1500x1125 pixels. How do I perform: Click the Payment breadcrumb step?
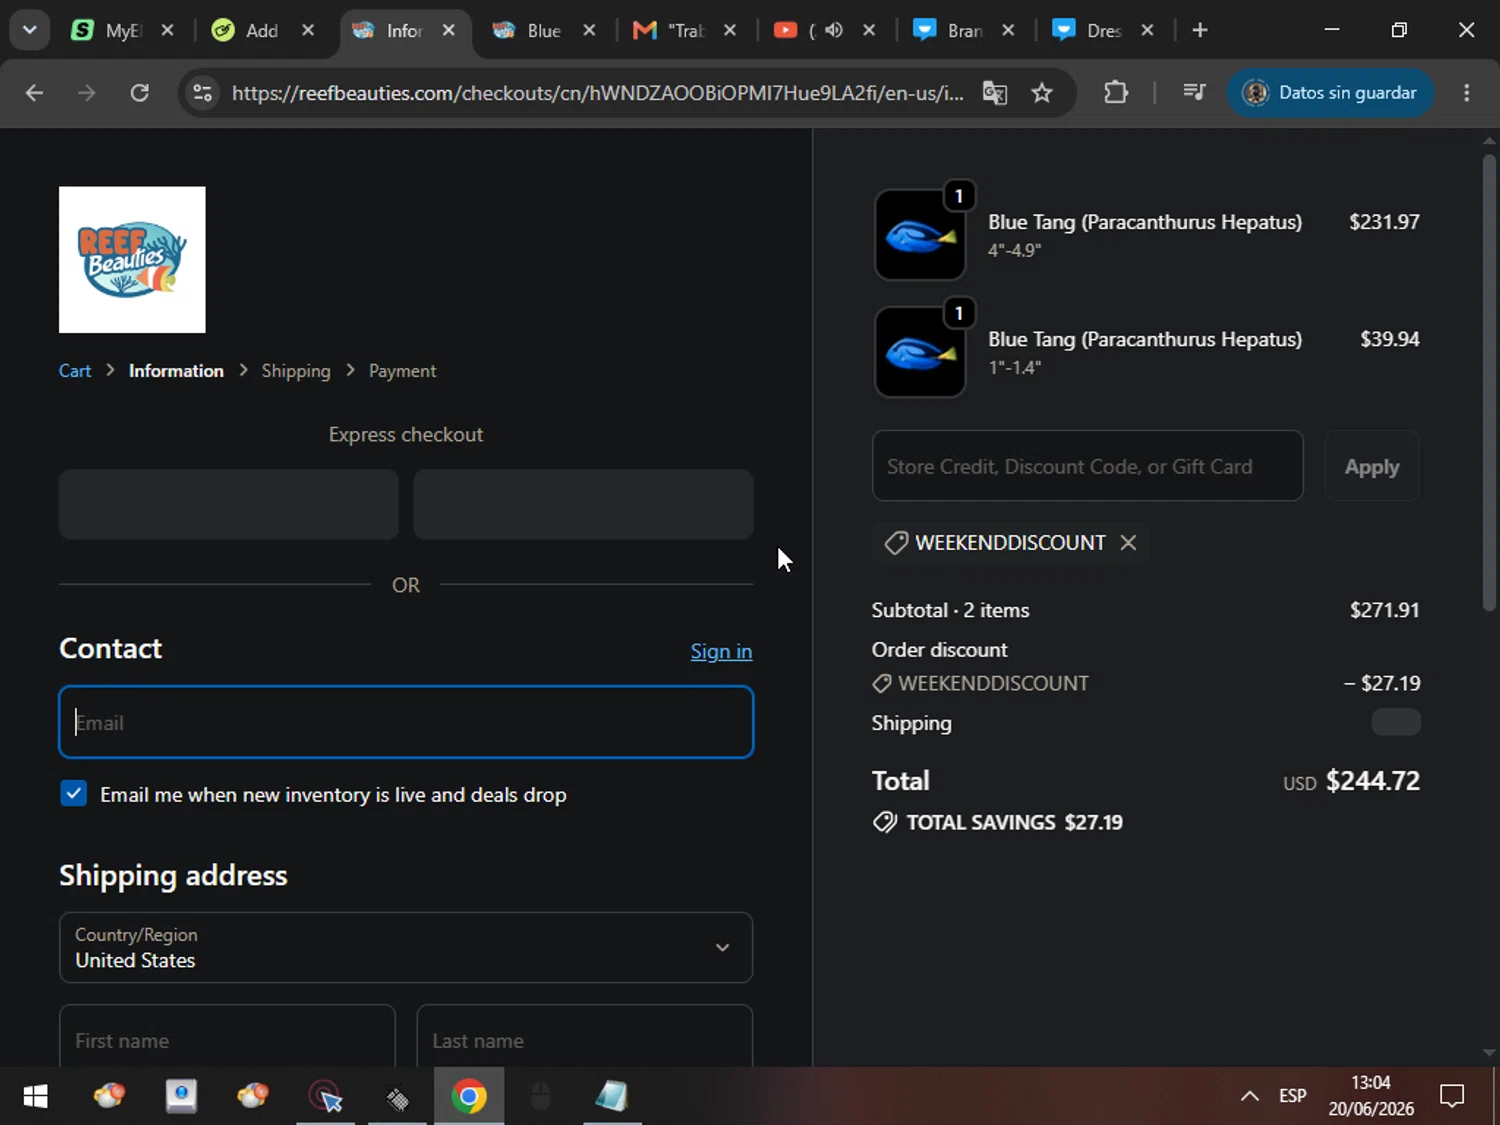[x=402, y=371]
